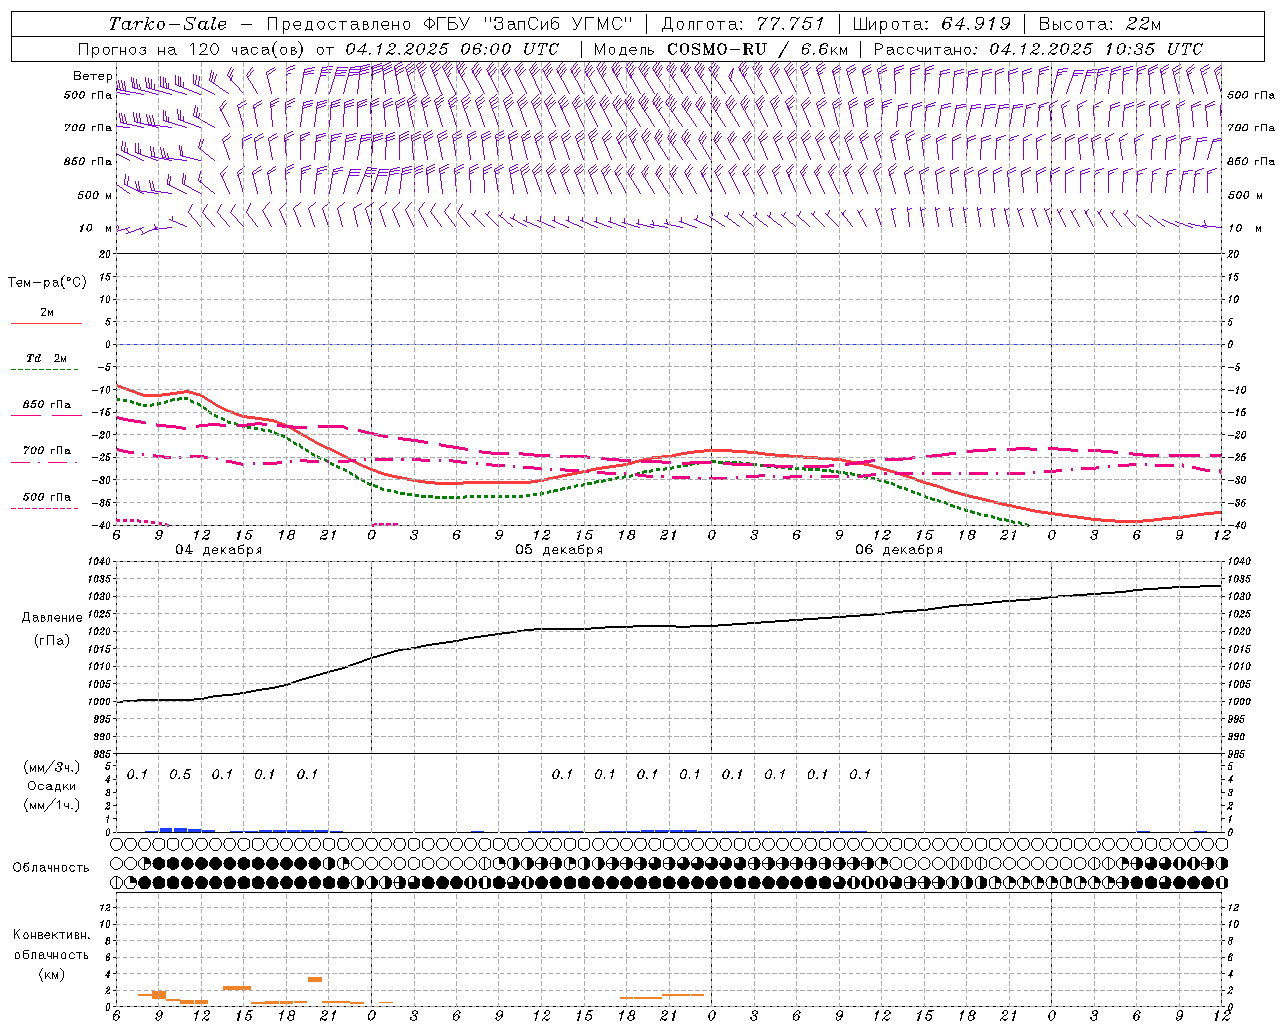Click the Осадки precipitation label
Screen dimensions: 1280x1024
click(51, 786)
